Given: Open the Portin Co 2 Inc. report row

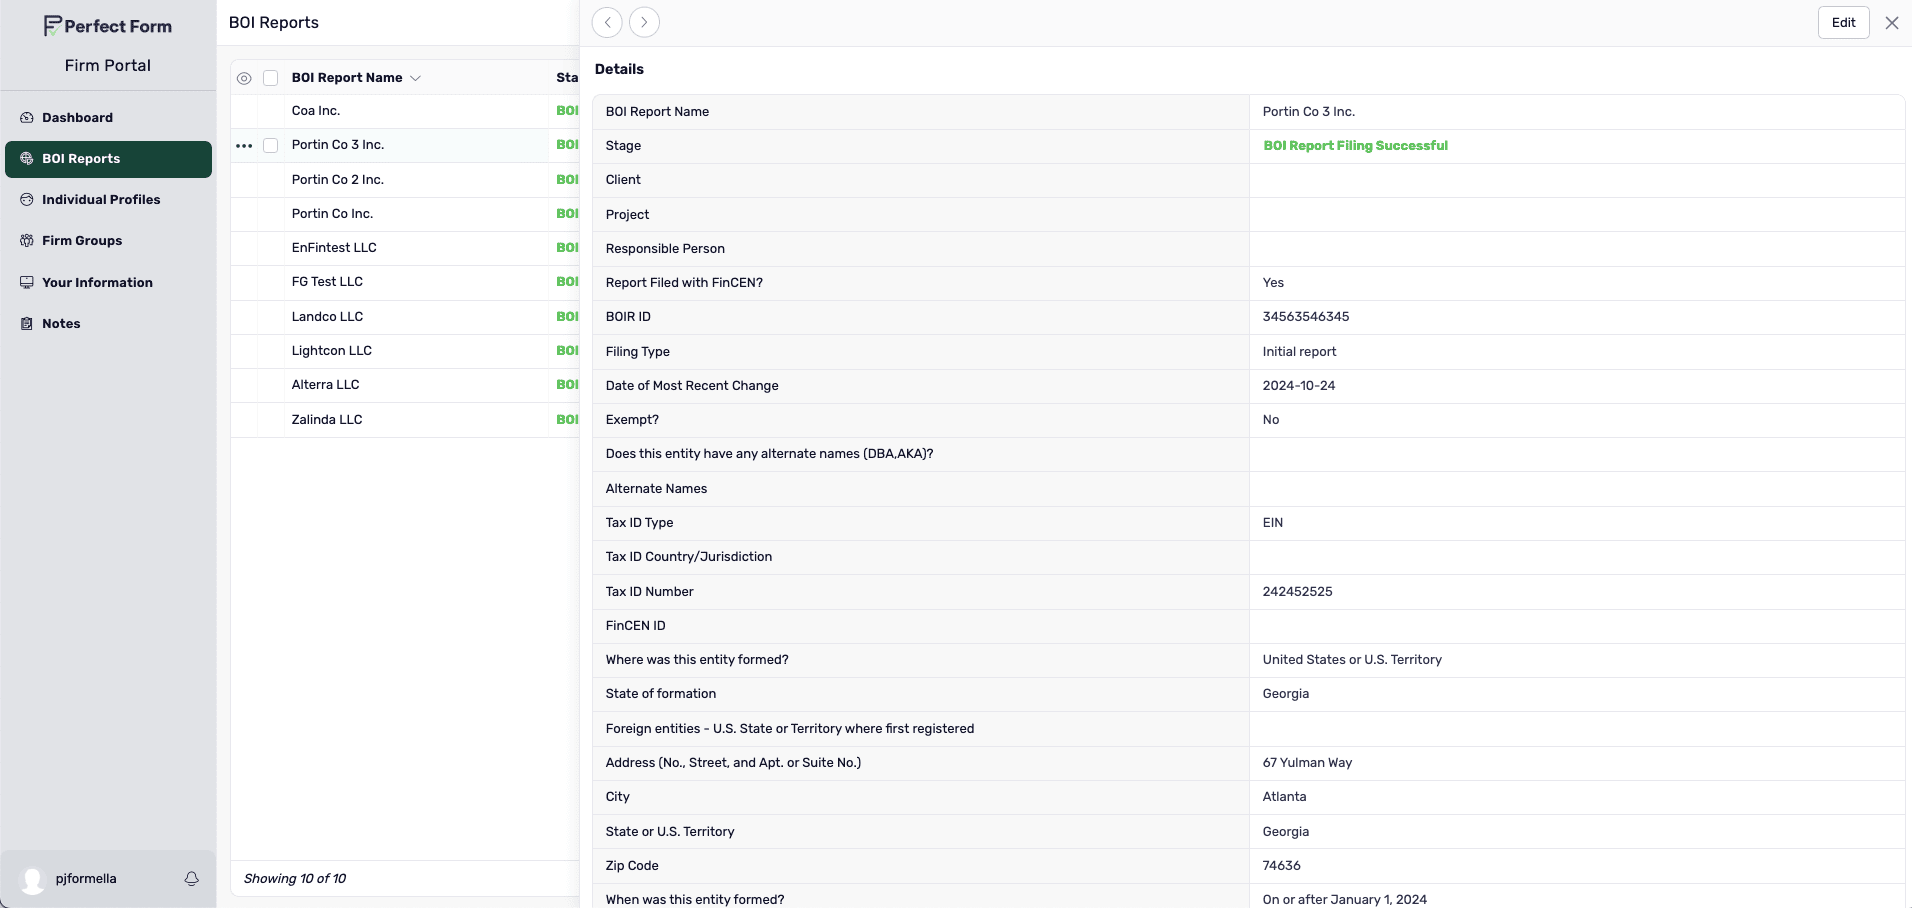Looking at the screenshot, I should 405,180.
